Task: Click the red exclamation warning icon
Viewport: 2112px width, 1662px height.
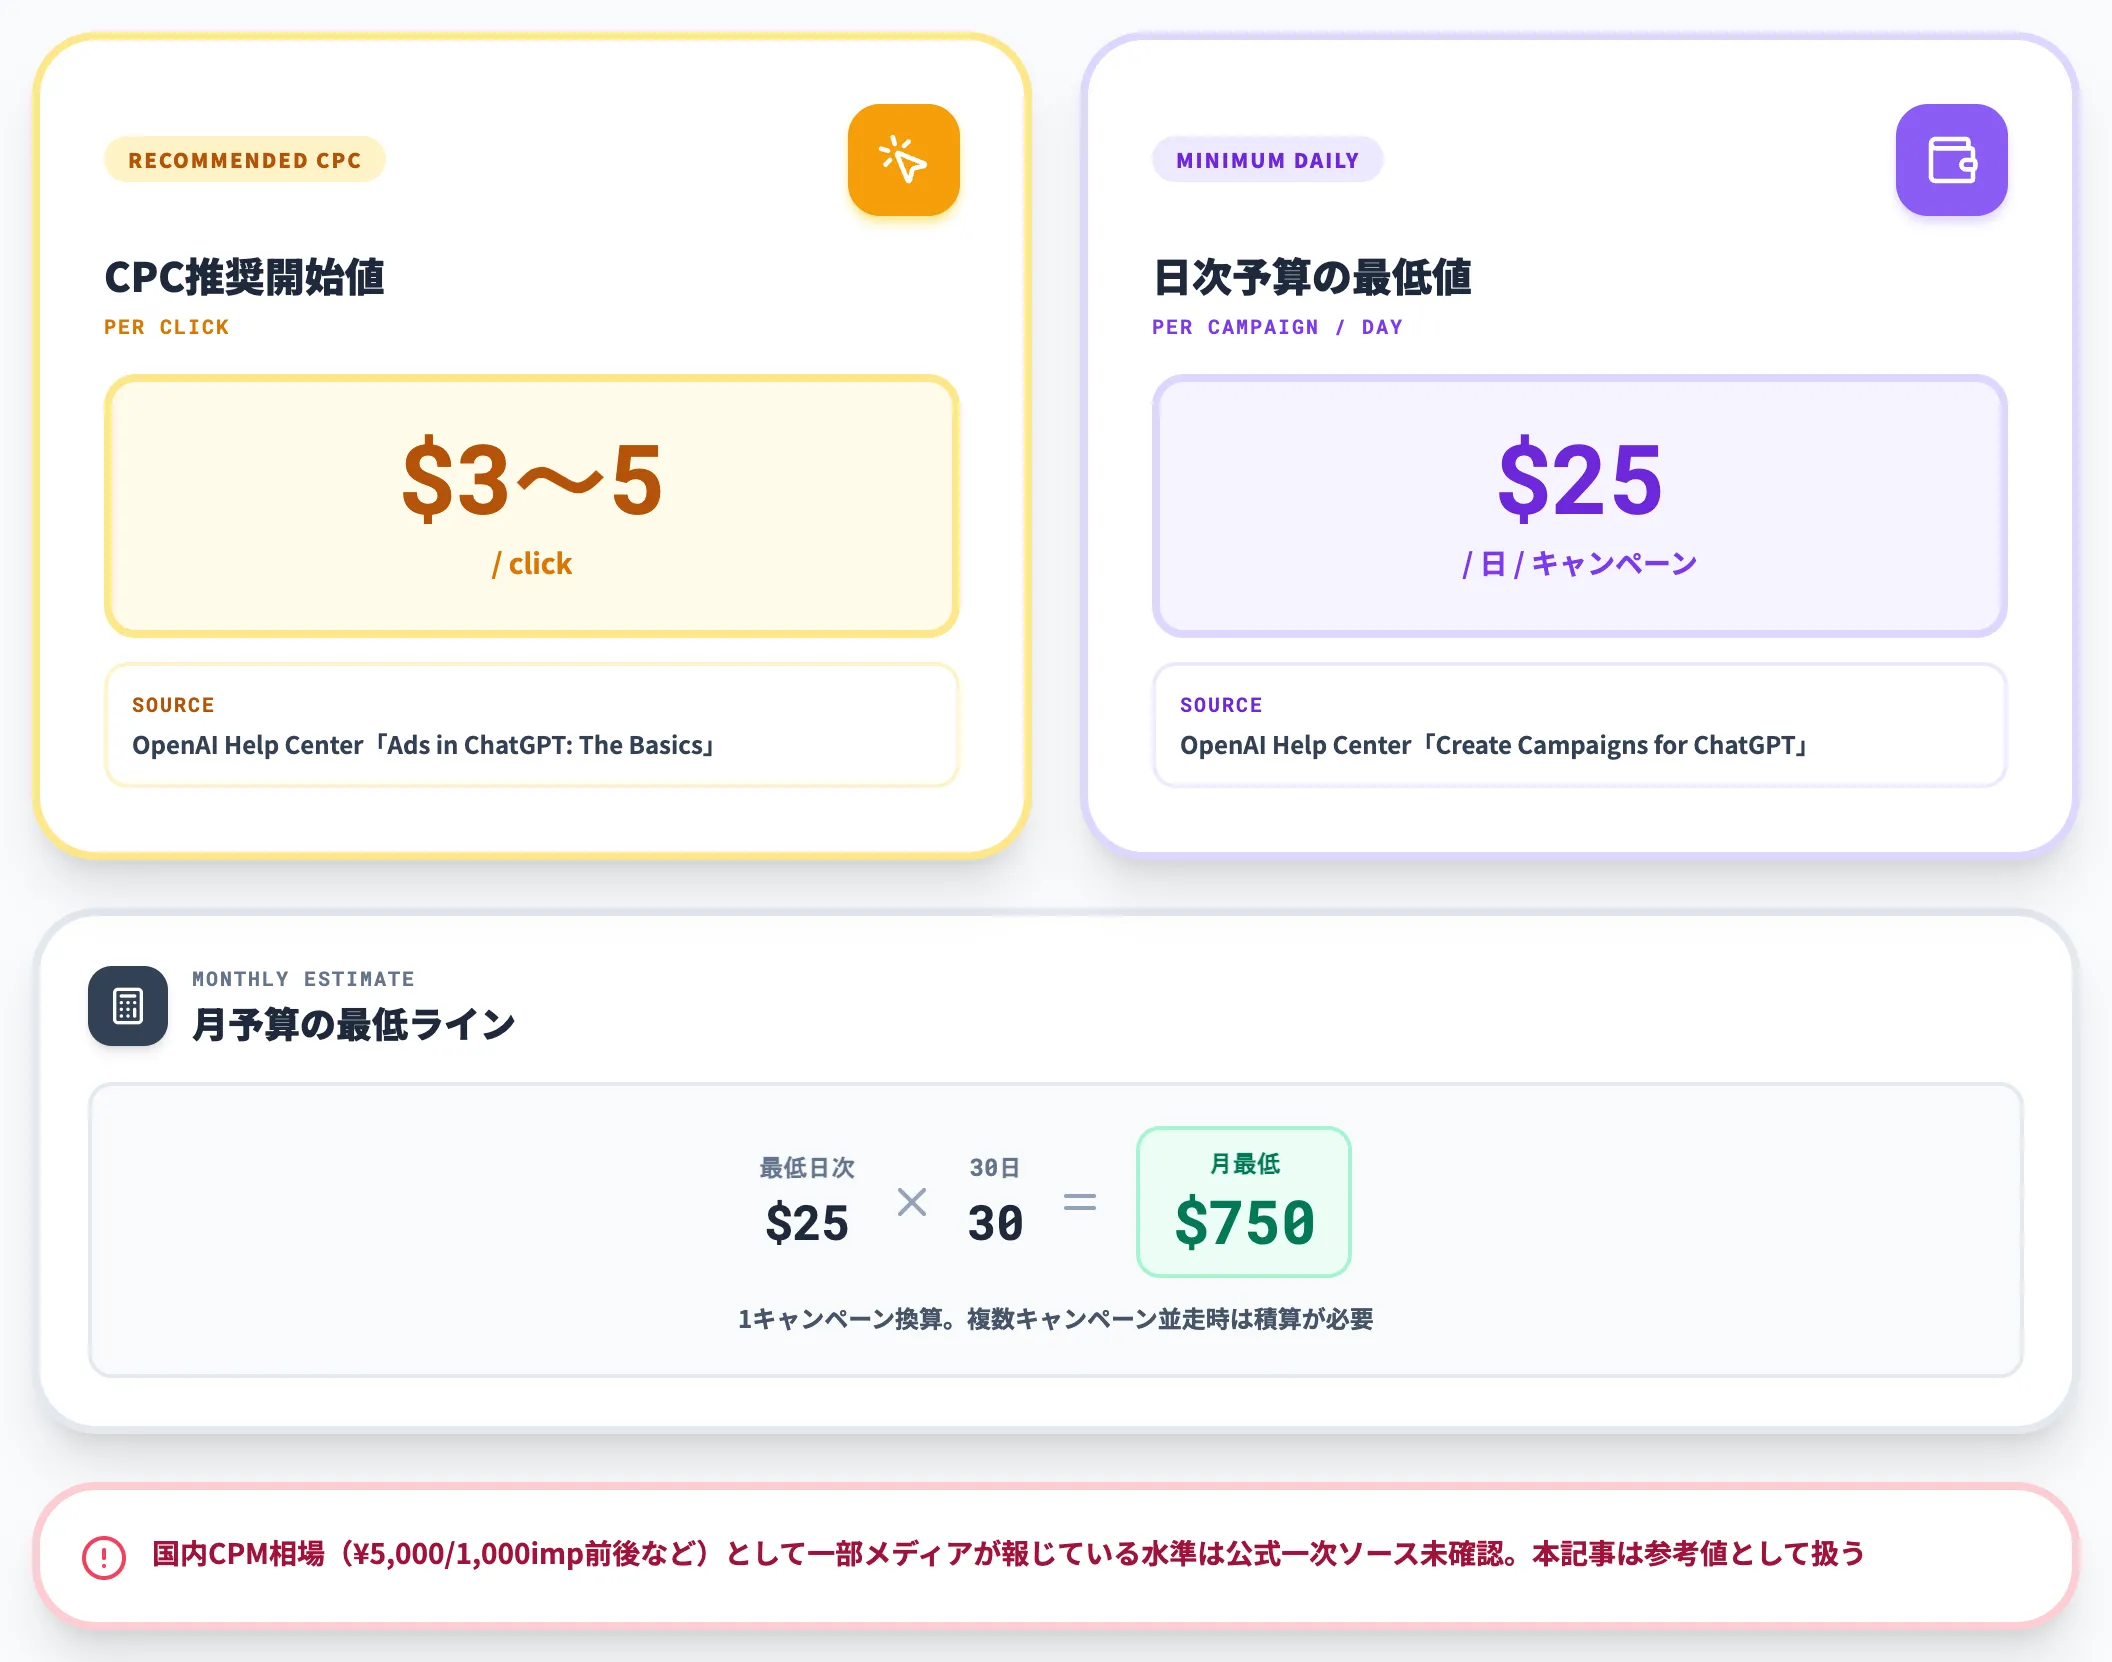Action: [x=104, y=1557]
